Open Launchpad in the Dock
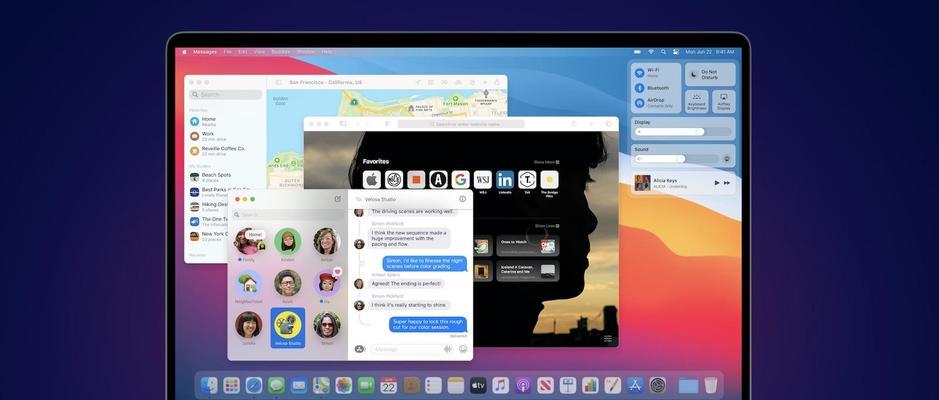This screenshot has height=400, width=939. pyautogui.click(x=231, y=385)
